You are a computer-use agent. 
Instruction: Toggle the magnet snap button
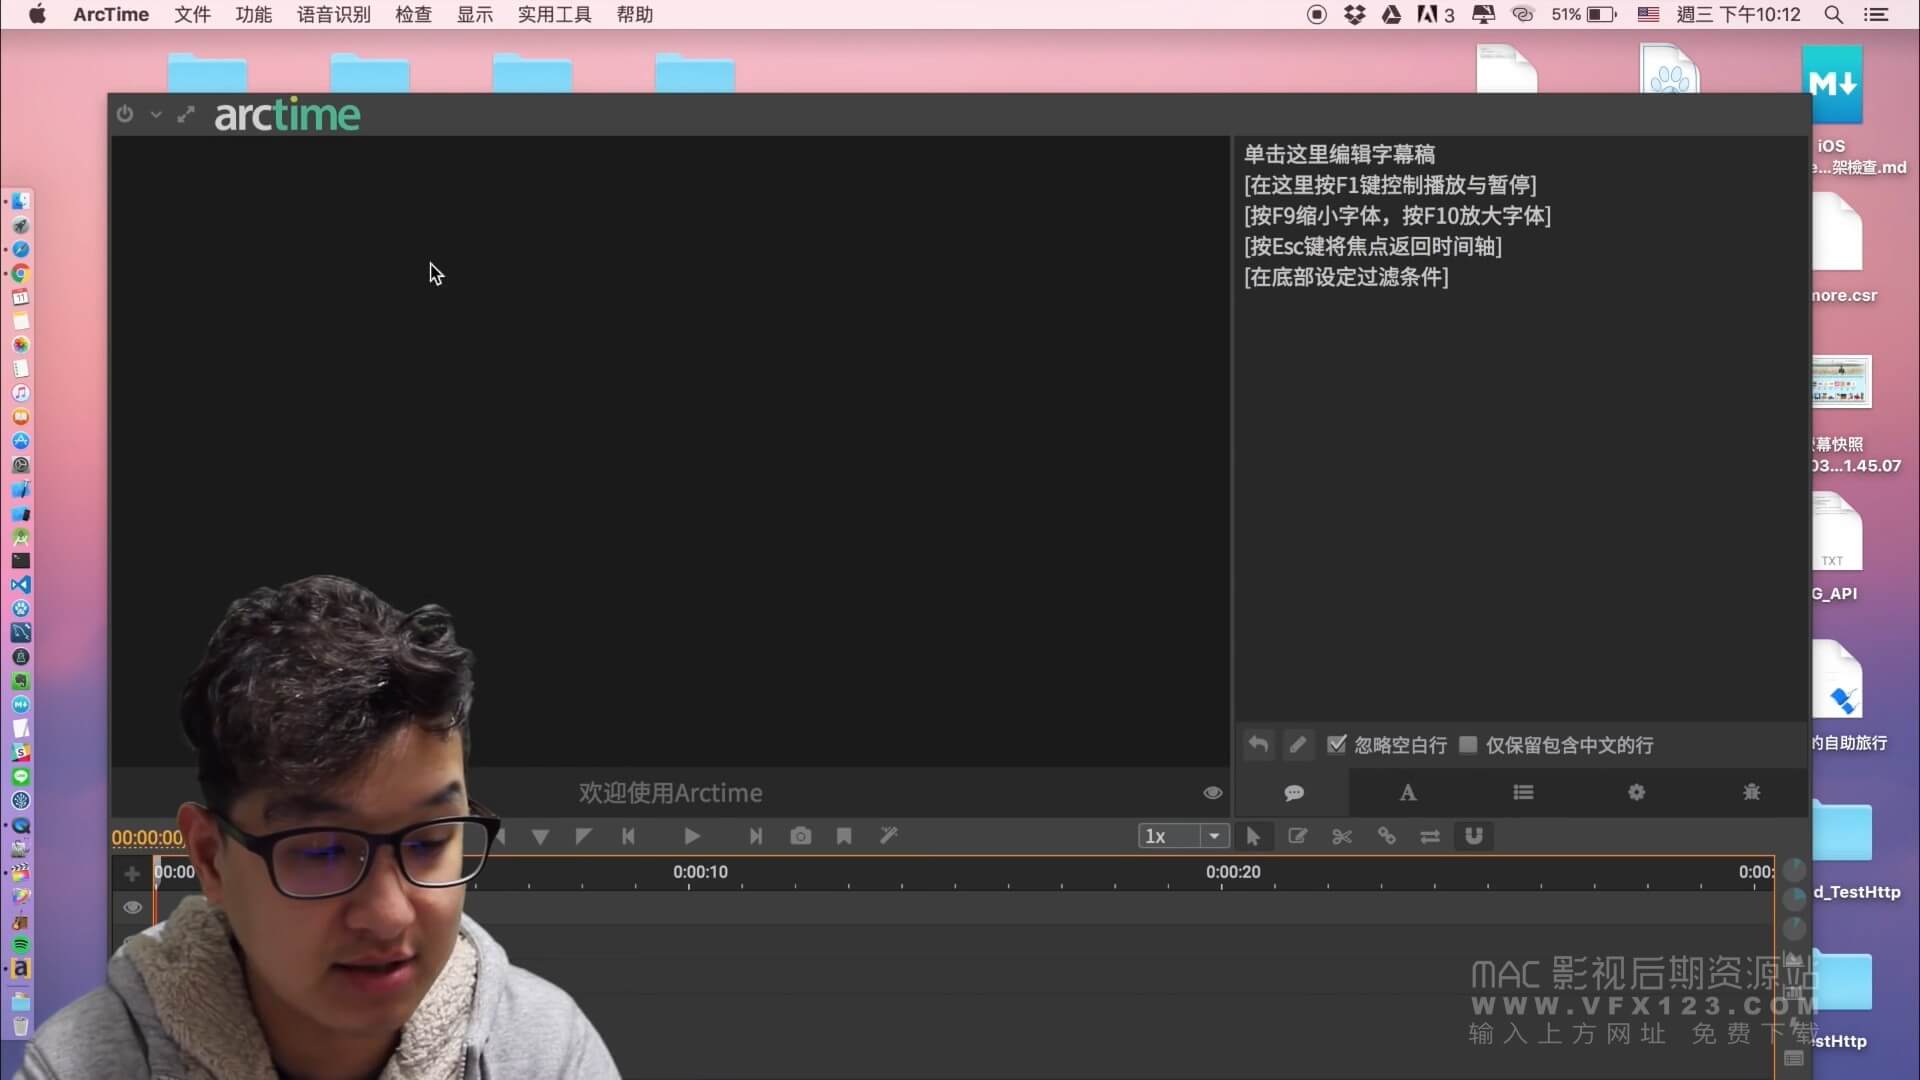pyautogui.click(x=1474, y=836)
